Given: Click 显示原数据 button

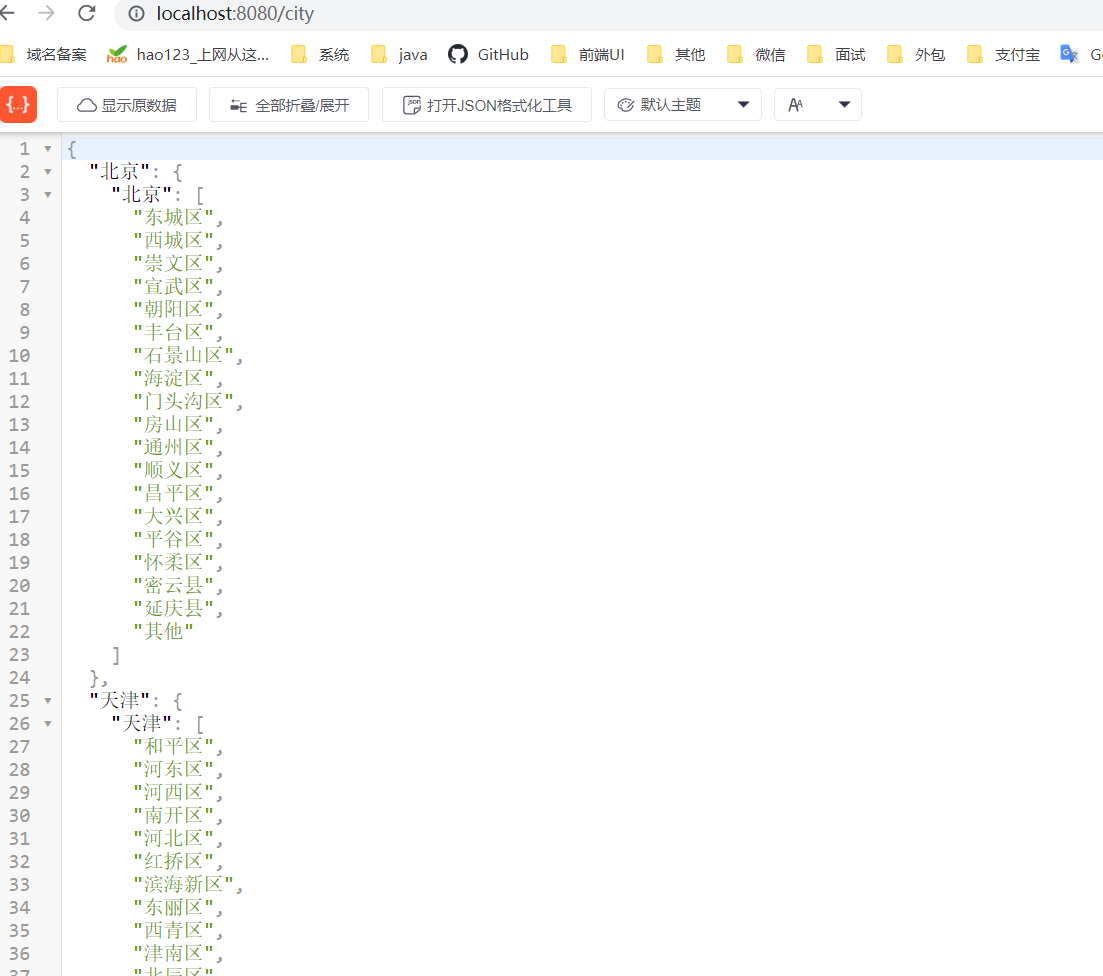Looking at the screenshot, I should click(x=127, y=105).
